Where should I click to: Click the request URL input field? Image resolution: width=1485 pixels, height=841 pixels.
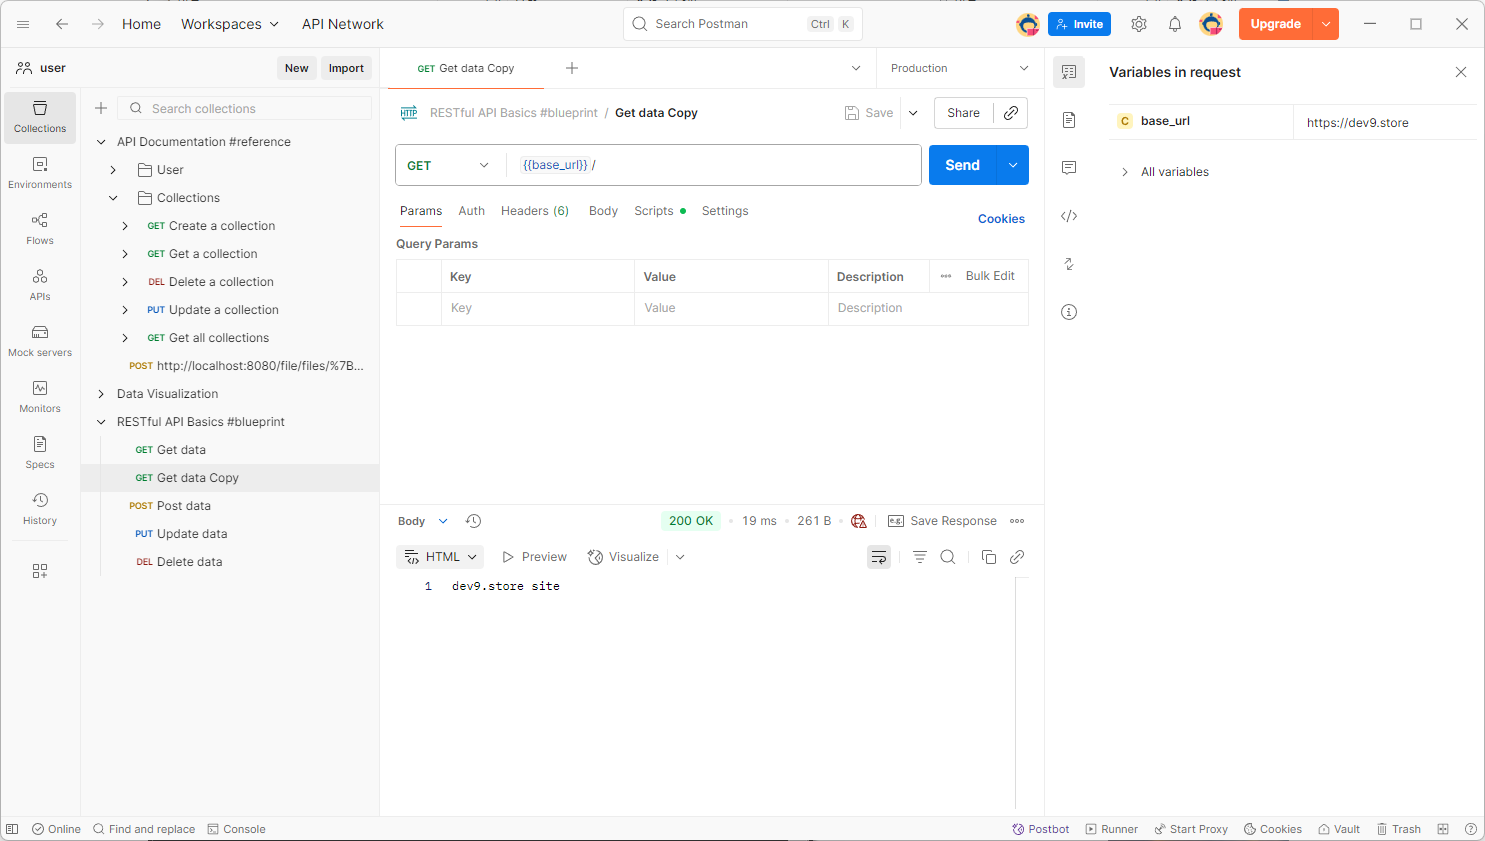[714, 165]
